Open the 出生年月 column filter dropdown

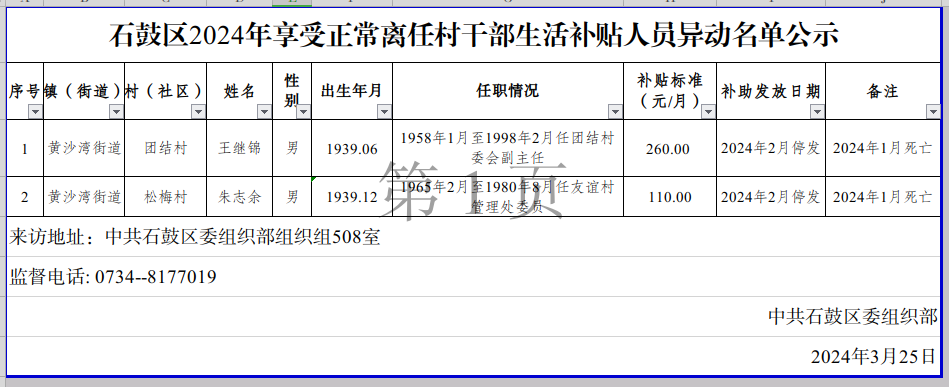[384, 111]
